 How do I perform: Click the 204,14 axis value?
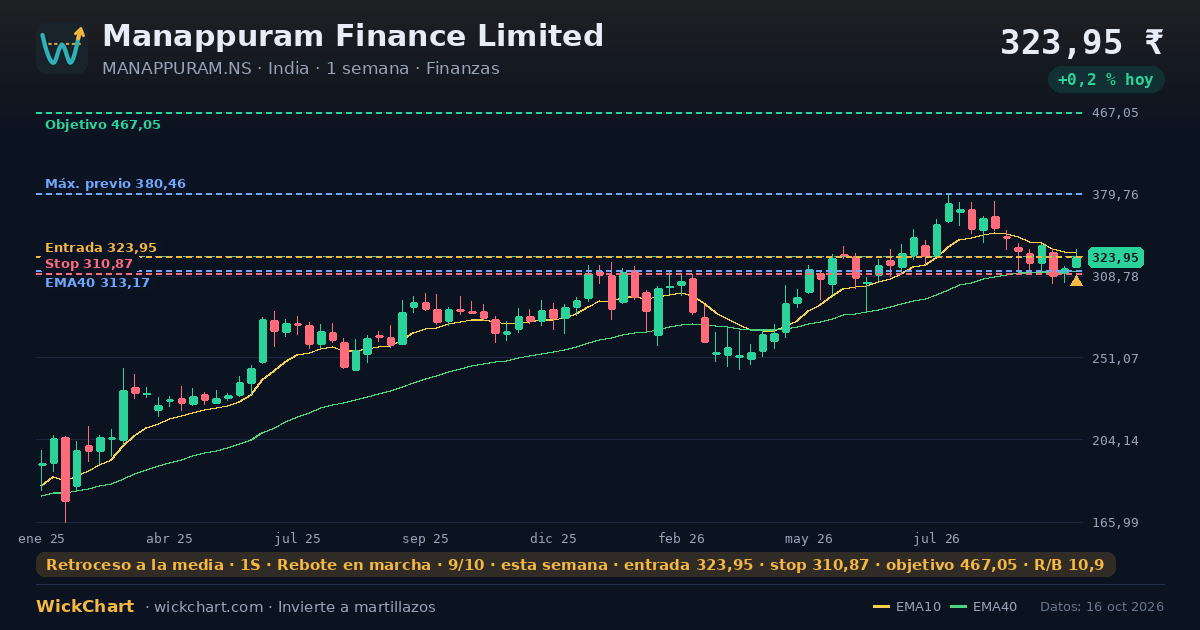[1115, 440]
